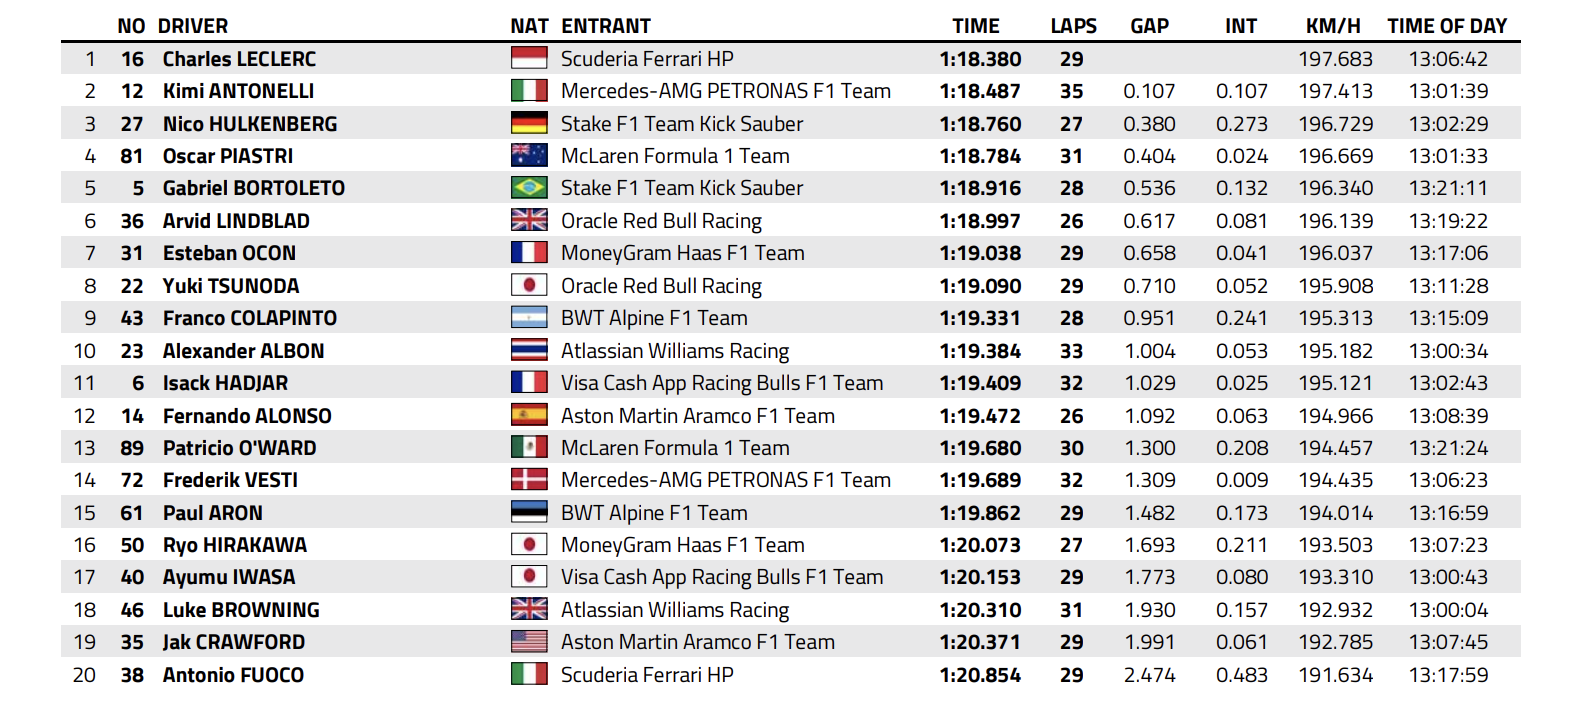Screen dimensions: 1578x718
Task: Click the Argentine flag in Colapinto's row
Action: pos(529,318)
